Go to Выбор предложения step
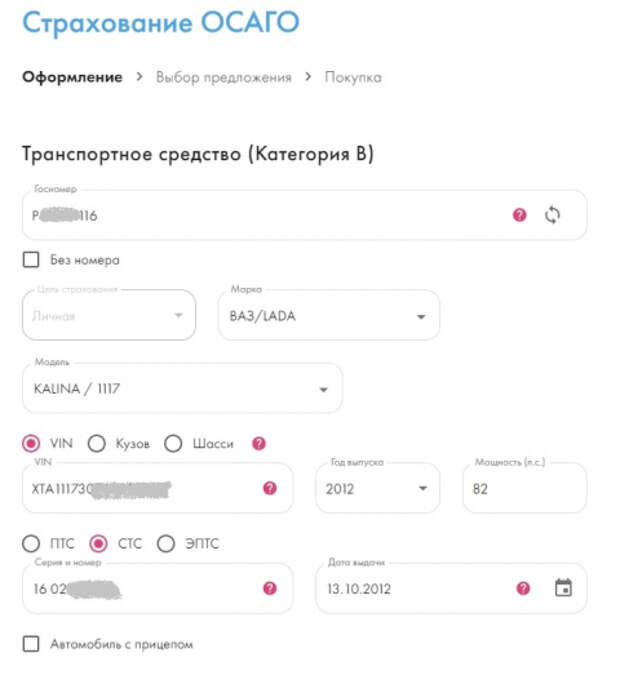Image resolution: width=620 pixels, height=693 pixels. (224, 77)
